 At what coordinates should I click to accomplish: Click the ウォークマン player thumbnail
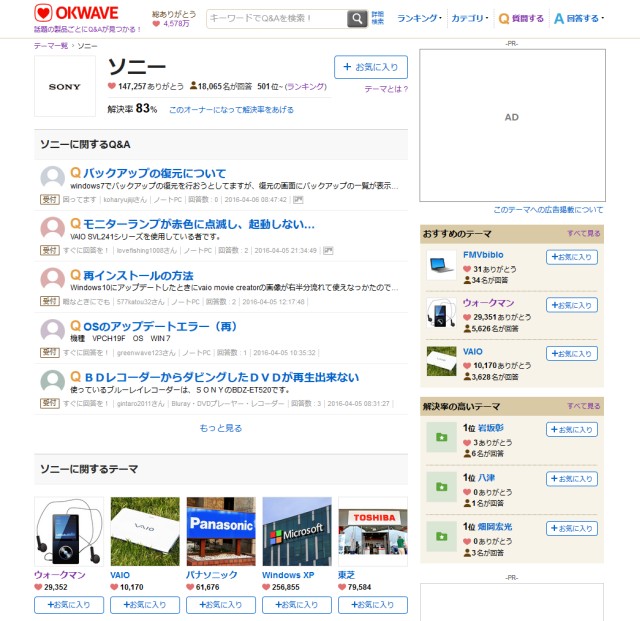pyautogui.click(x=69, y=531)
